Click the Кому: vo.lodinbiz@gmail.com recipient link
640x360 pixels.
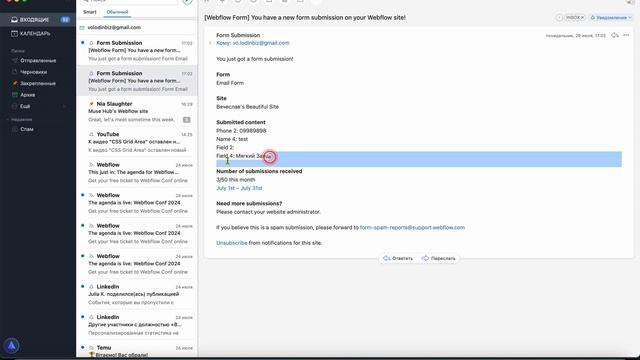coord(253,43)
